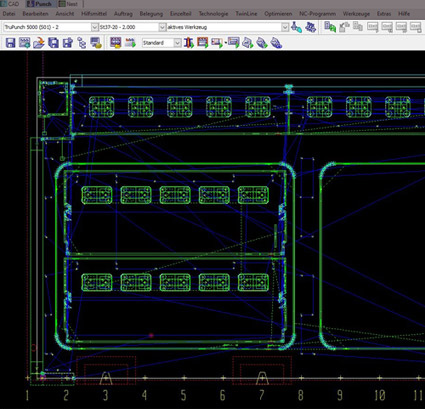Click the monitor with yellow database icon
This screenshot has width=425, height=409.
(96, 43)
